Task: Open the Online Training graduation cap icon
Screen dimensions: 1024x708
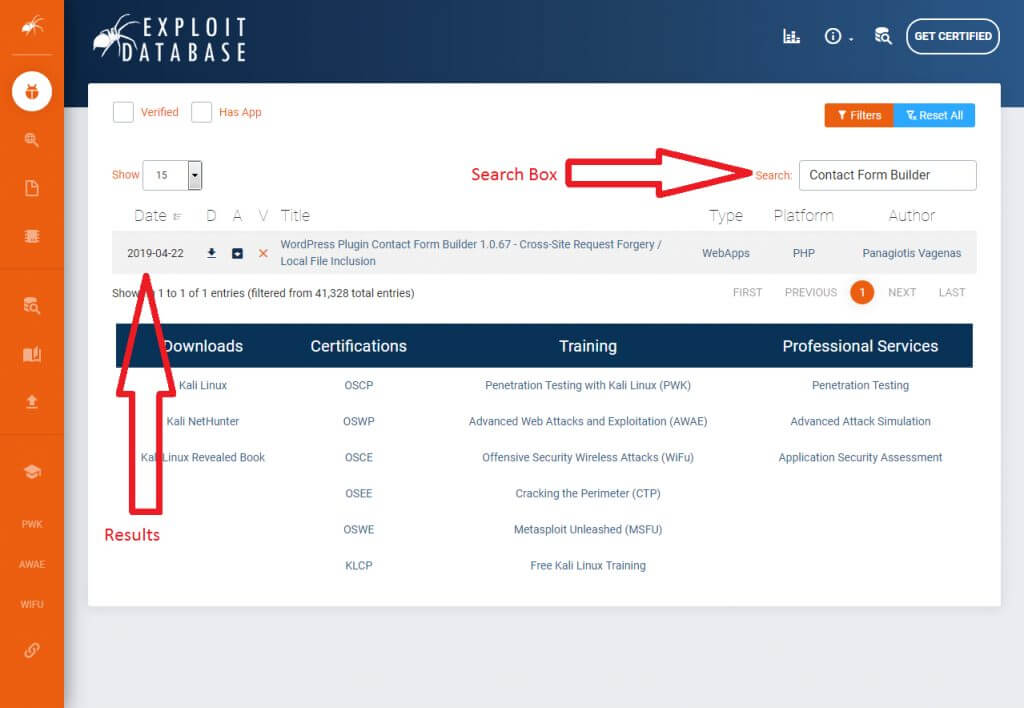Action: point(31,472)
